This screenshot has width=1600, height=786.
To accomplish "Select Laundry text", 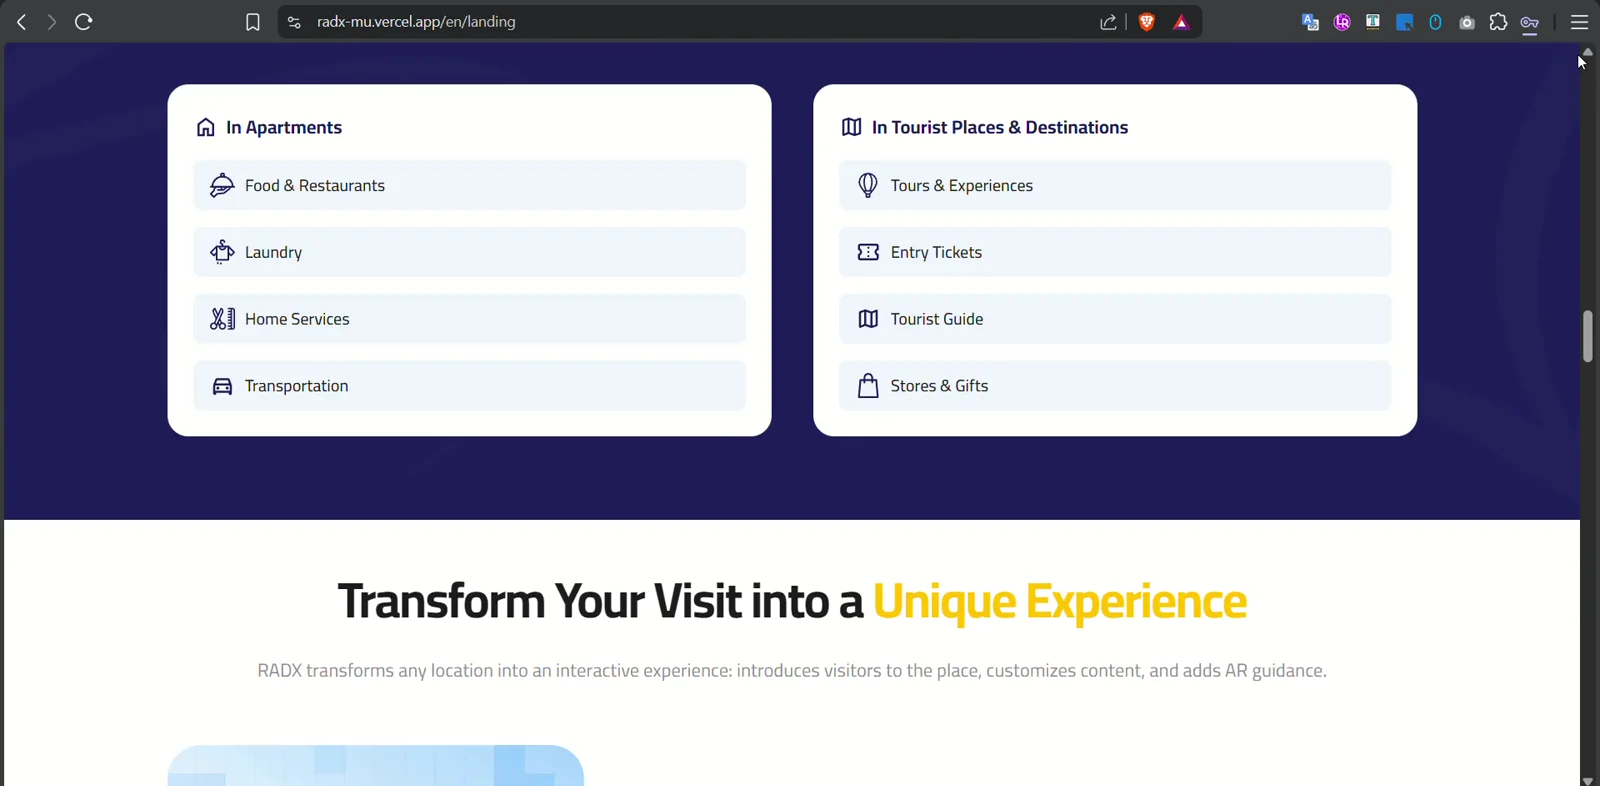I will (273, 252).
